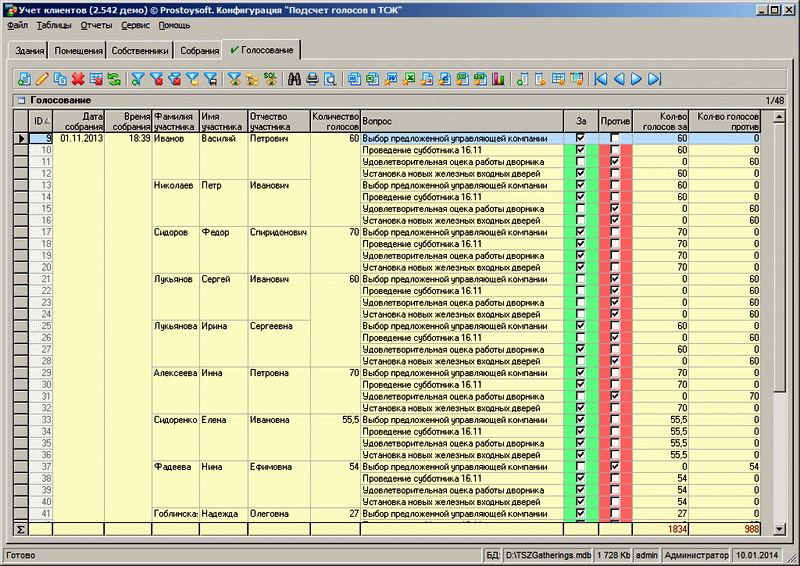Toggle 'За' checkbox in row ID 9
Viewport: 800px width, 566px height.
coord(580,138)
